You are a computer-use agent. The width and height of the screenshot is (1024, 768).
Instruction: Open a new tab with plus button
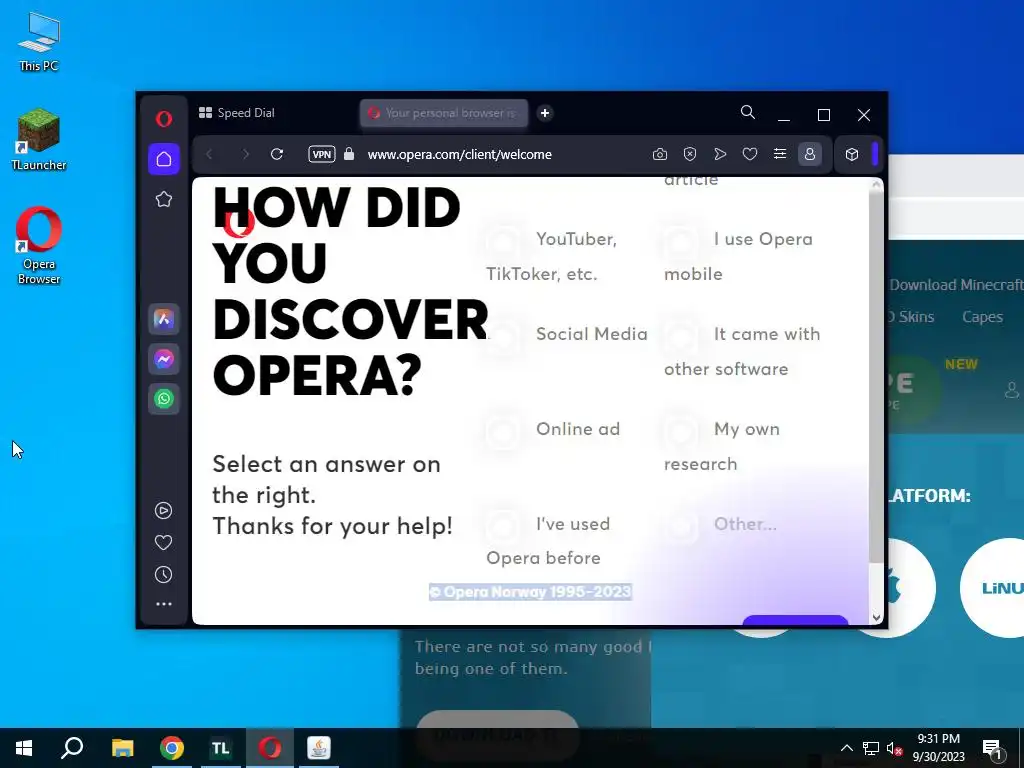545,113
